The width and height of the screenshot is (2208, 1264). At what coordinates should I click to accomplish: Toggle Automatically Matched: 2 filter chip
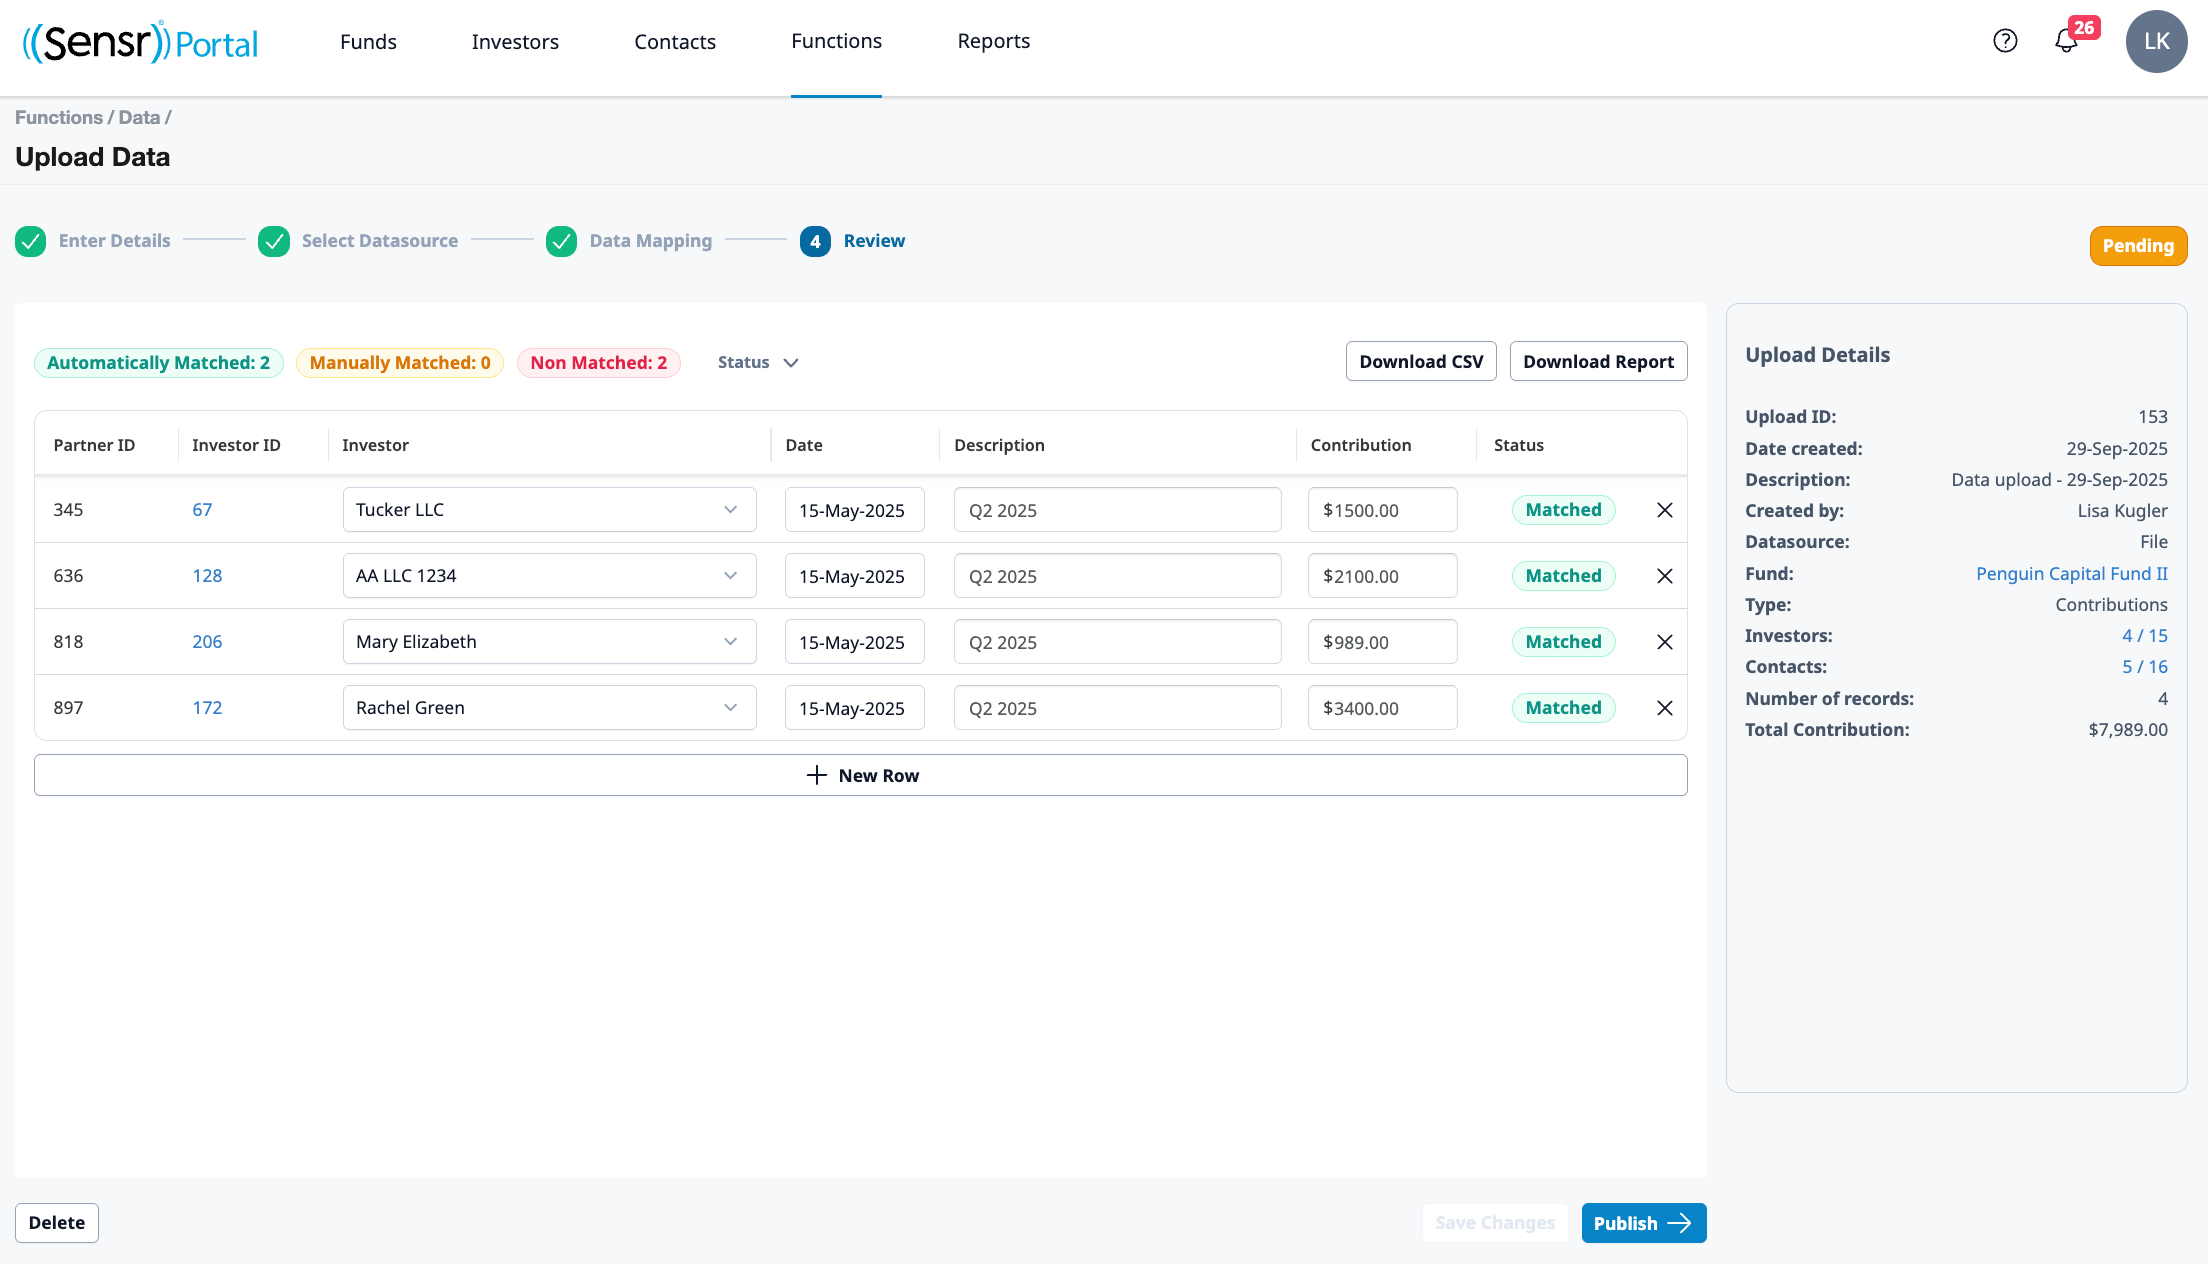pyautogui.click(x=158, y=363)
